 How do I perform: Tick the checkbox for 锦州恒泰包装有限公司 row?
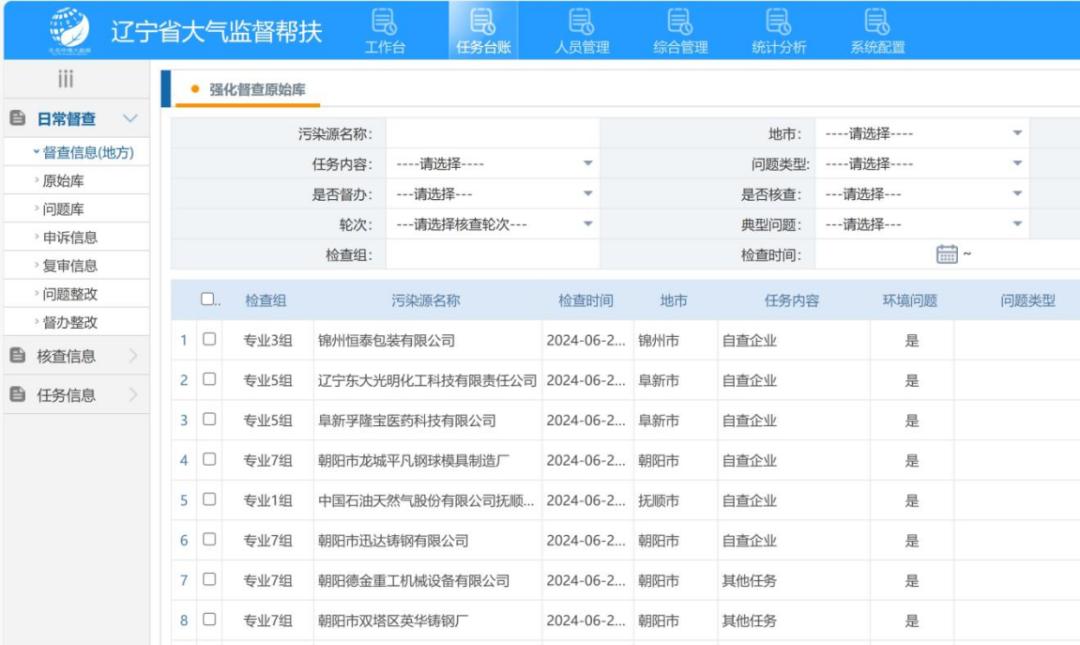click(210, 340)
